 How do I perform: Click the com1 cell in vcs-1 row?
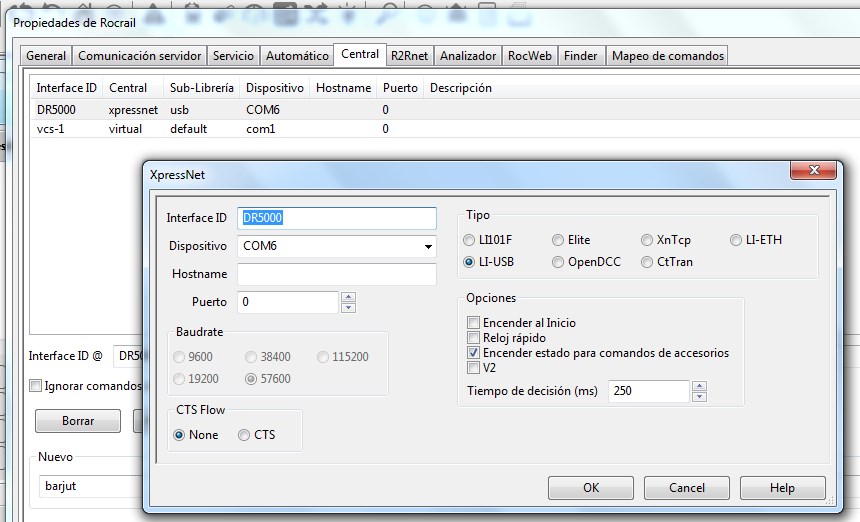tap(261, 129)
